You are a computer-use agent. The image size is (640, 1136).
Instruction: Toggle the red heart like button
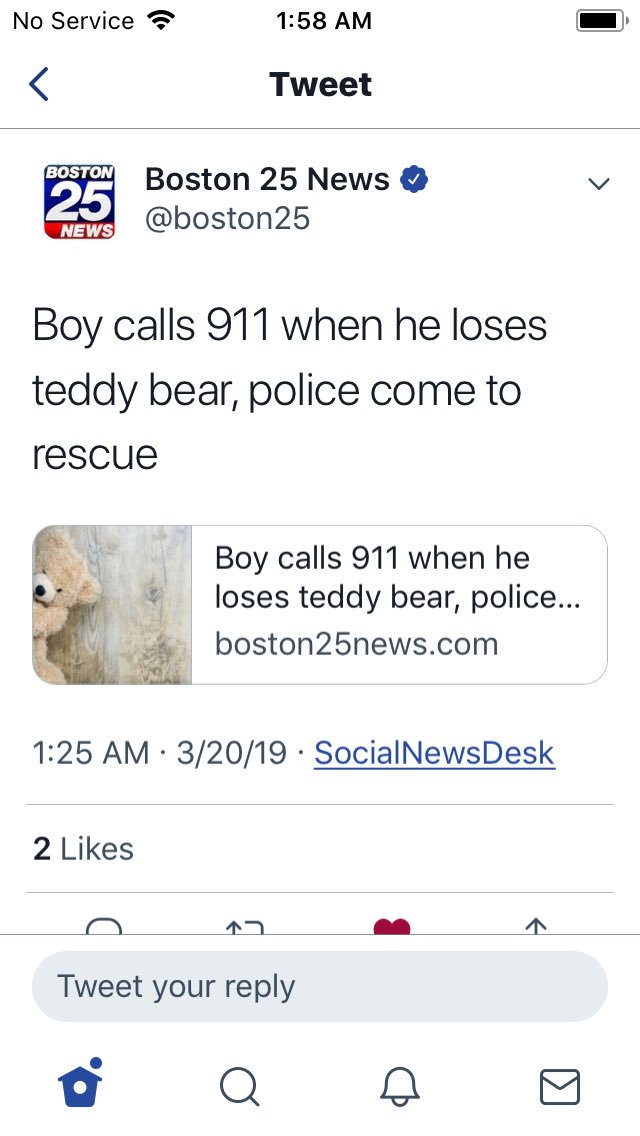[392, 926]
